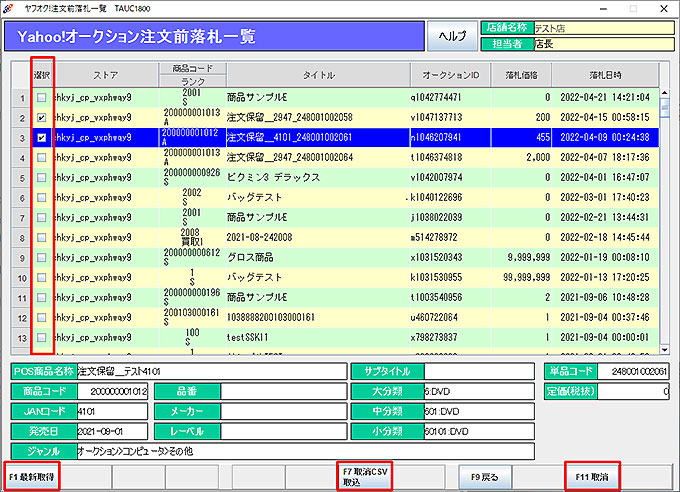This screenshot has height=492, width=680.
Task: Click F7 取消CSV取込 button
Action: point(365,476)
